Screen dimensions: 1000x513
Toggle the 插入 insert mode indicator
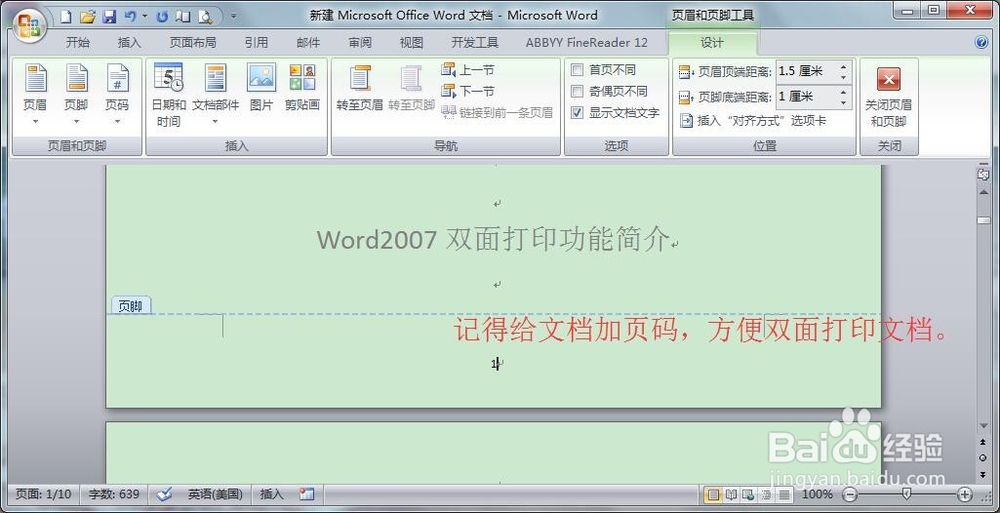(272, 494)
